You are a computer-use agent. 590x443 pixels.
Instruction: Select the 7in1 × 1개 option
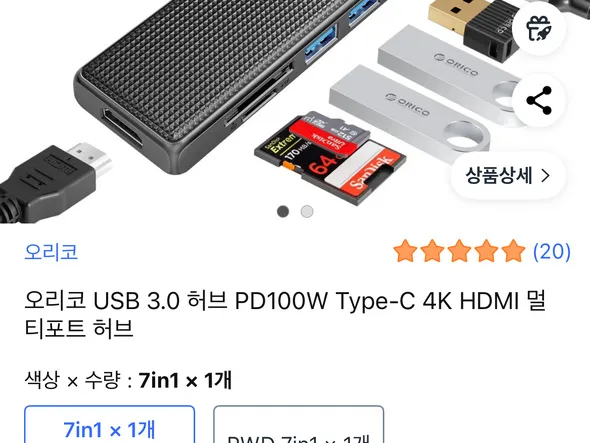[109, 425]
